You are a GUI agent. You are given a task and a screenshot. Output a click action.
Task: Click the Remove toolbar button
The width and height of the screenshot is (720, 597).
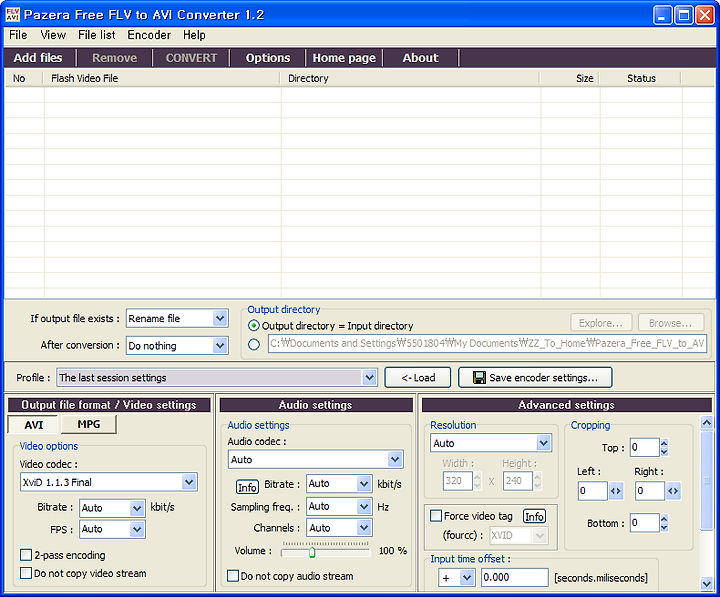[x=114, y=58]
